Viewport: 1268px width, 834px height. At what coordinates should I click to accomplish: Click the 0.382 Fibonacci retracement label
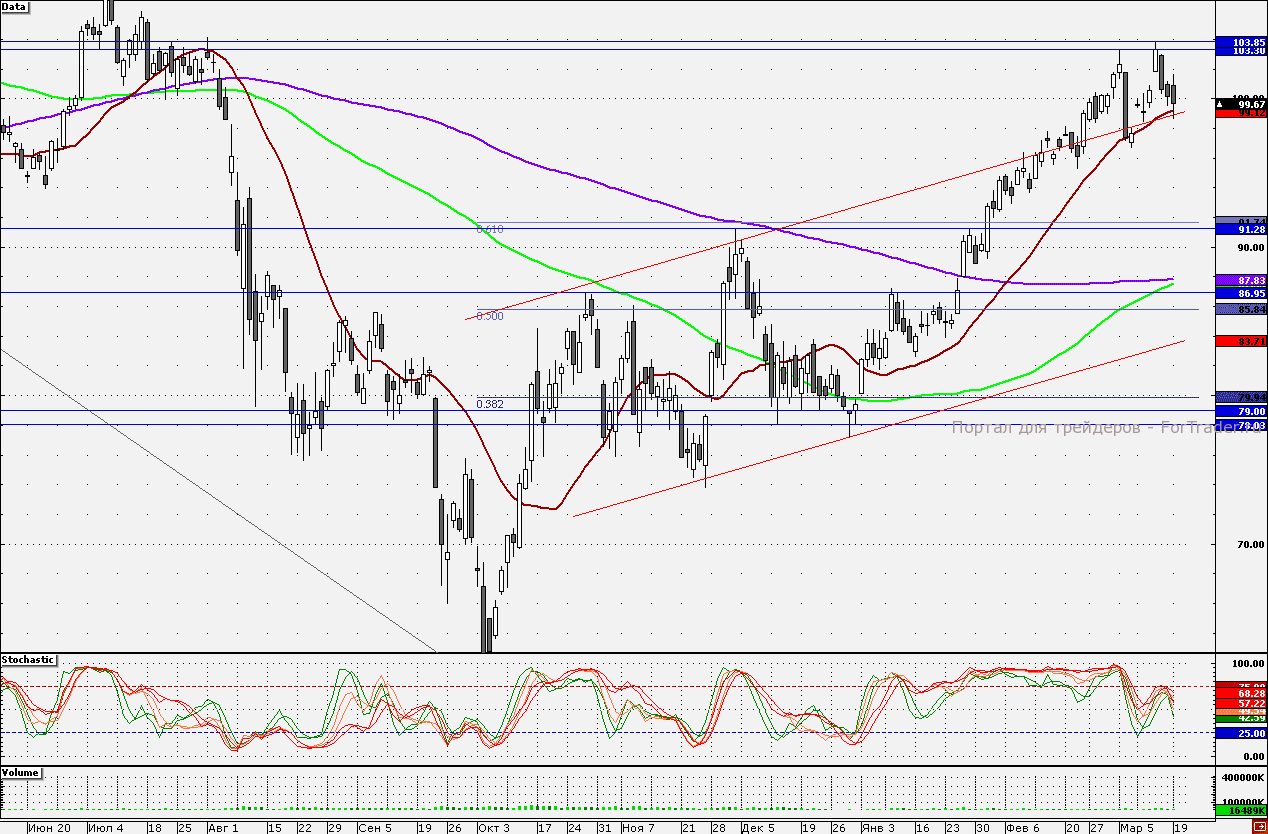point(490,404)
